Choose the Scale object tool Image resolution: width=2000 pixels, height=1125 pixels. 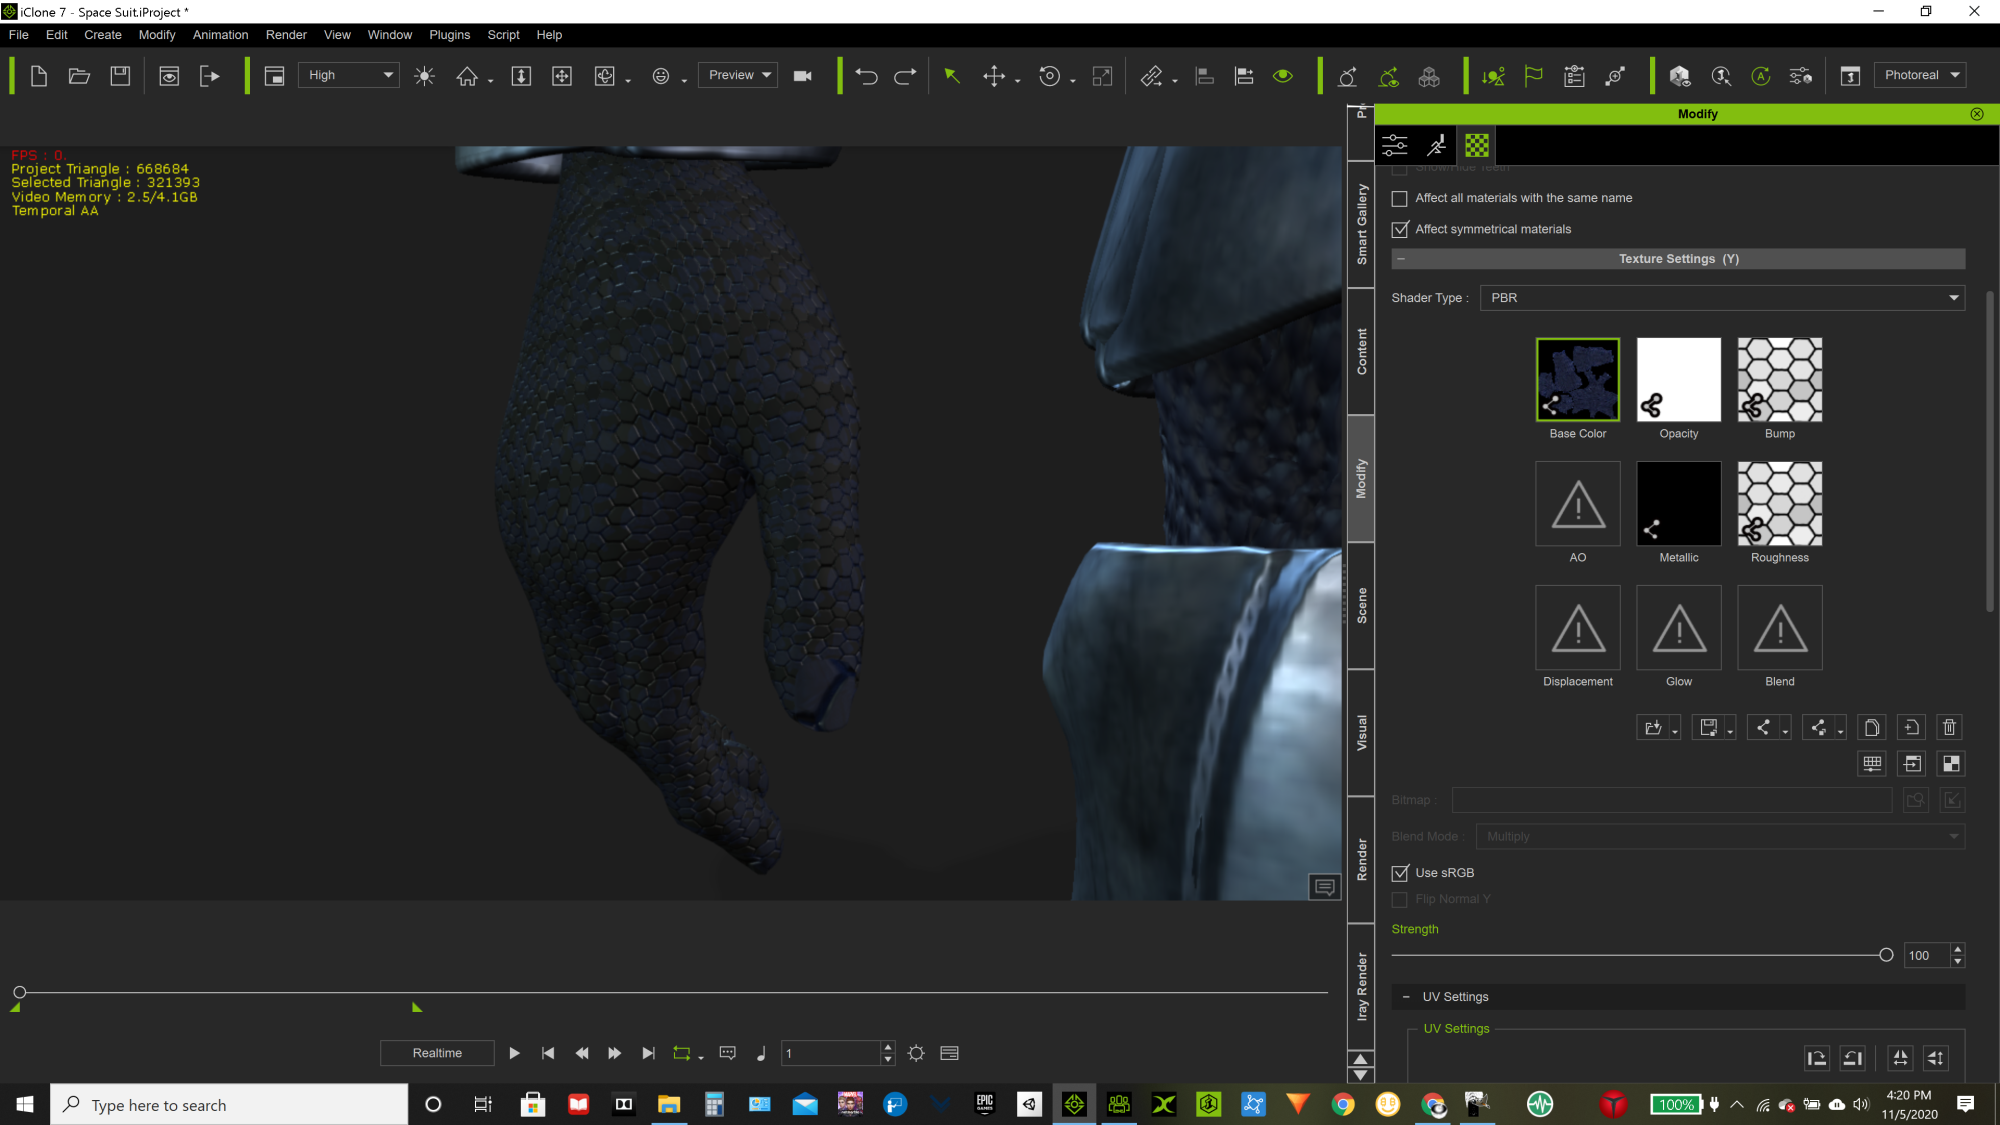pyautogui.click(x=1102, y=76)
